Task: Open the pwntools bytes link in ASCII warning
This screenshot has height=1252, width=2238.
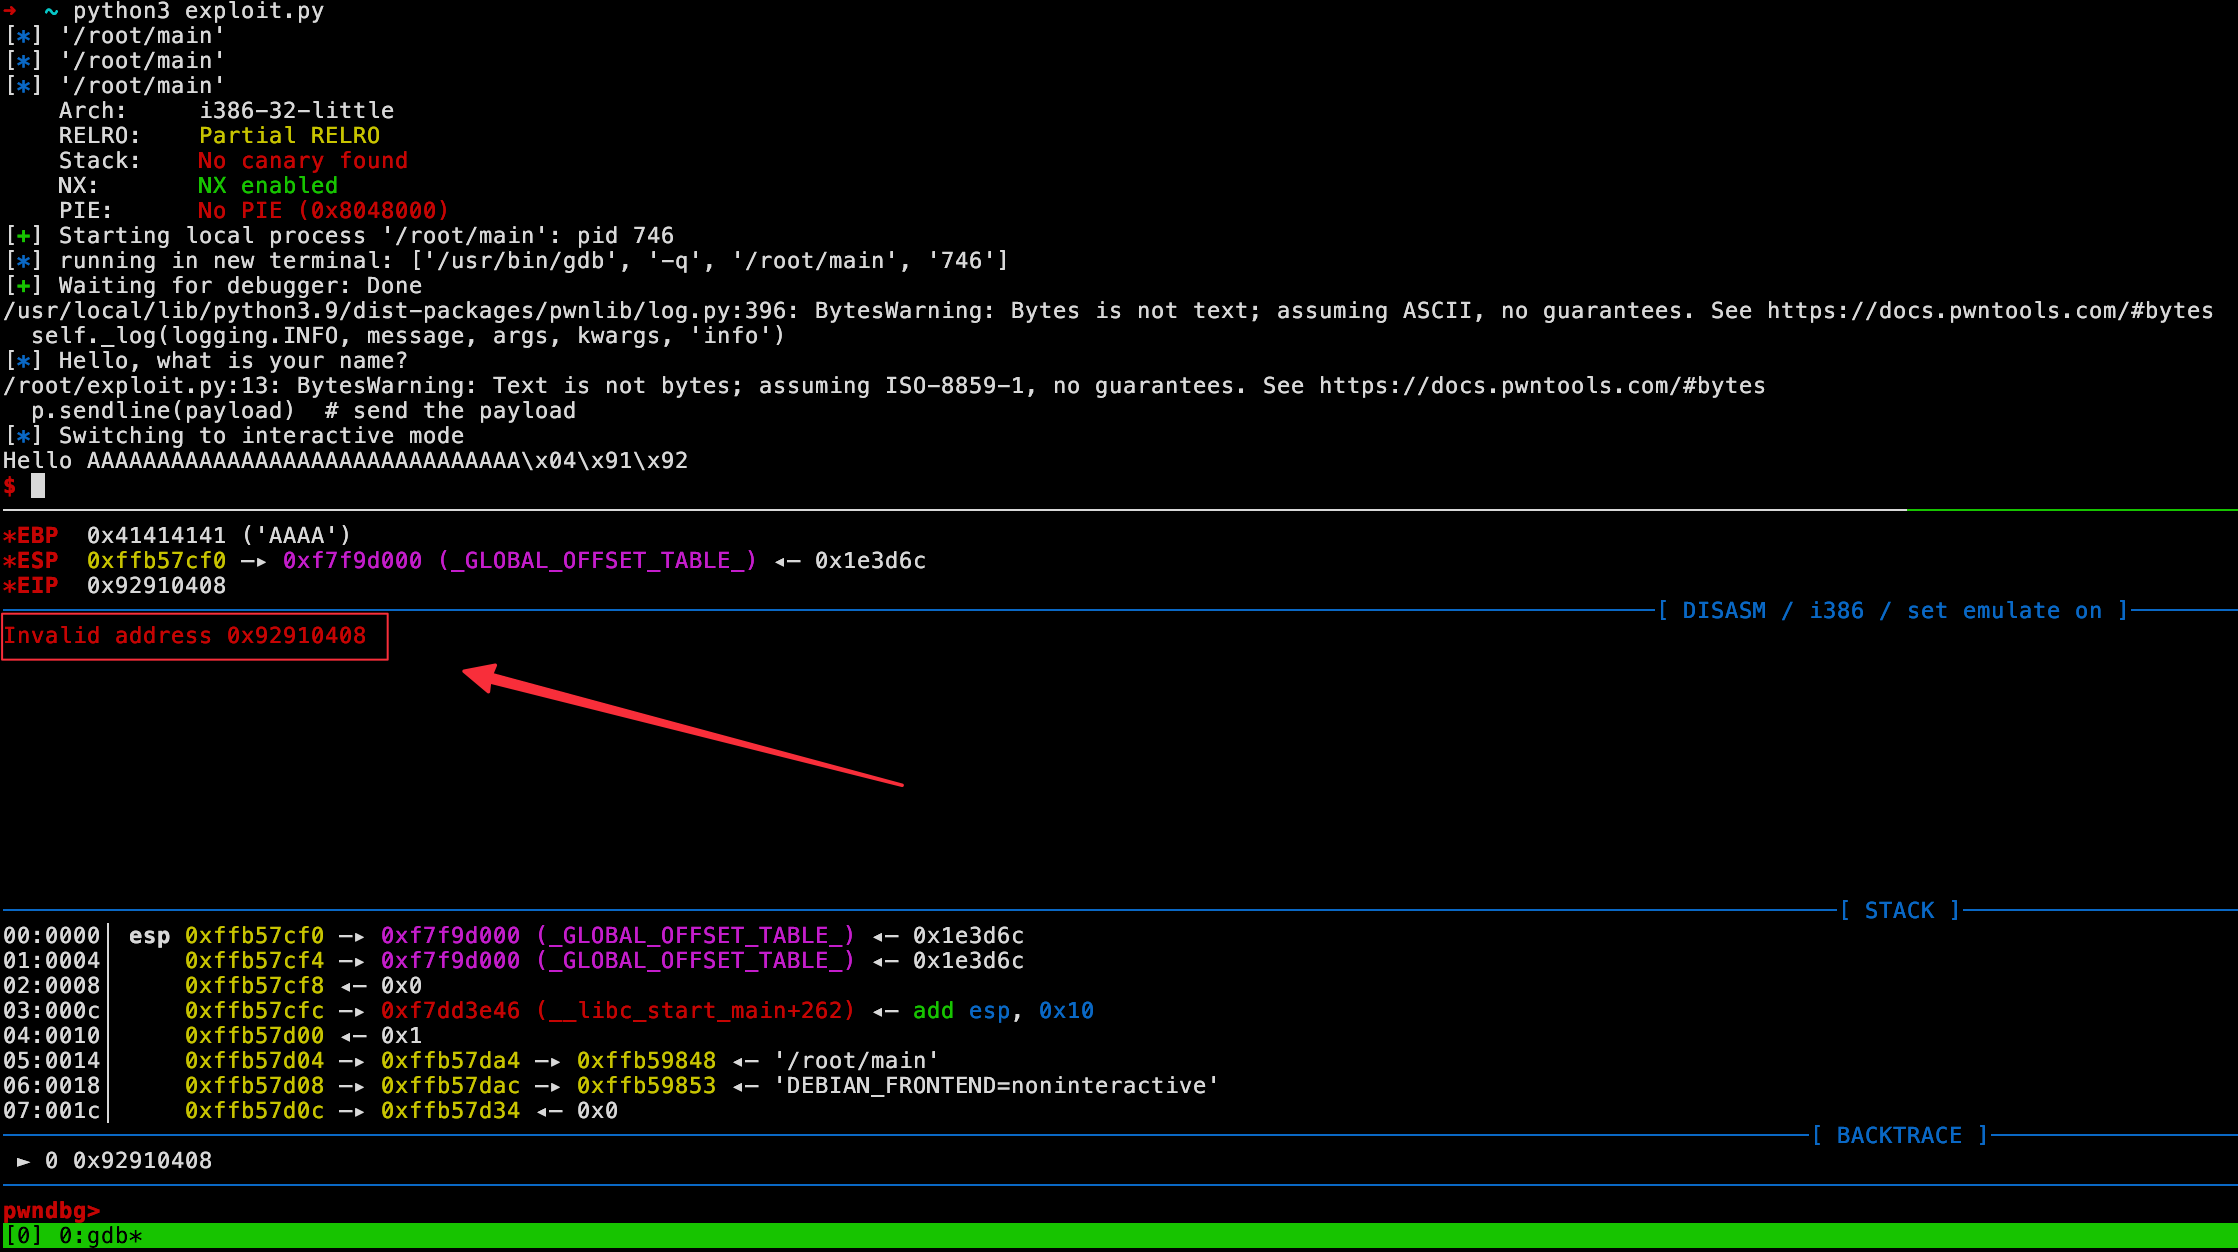Action: [x=1989, y=311]
